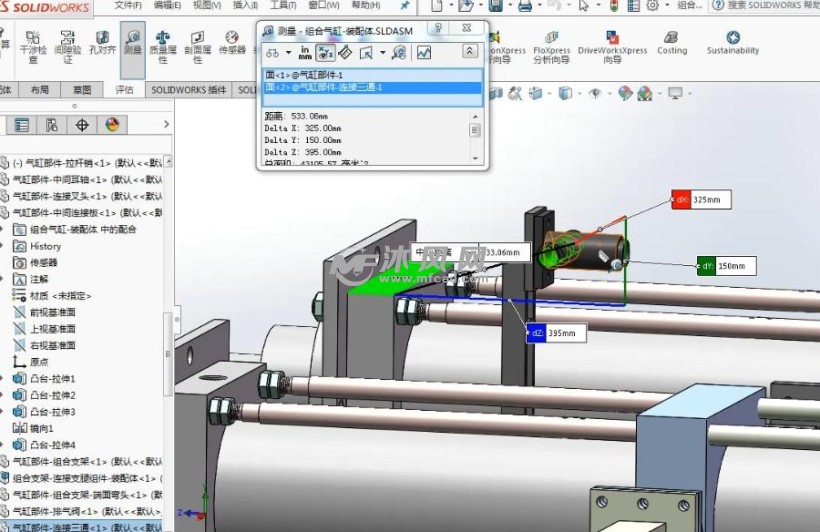Open 质量属性 mass properties tool
The height and width of the screenshot is (532, 820).
point(163,47)
